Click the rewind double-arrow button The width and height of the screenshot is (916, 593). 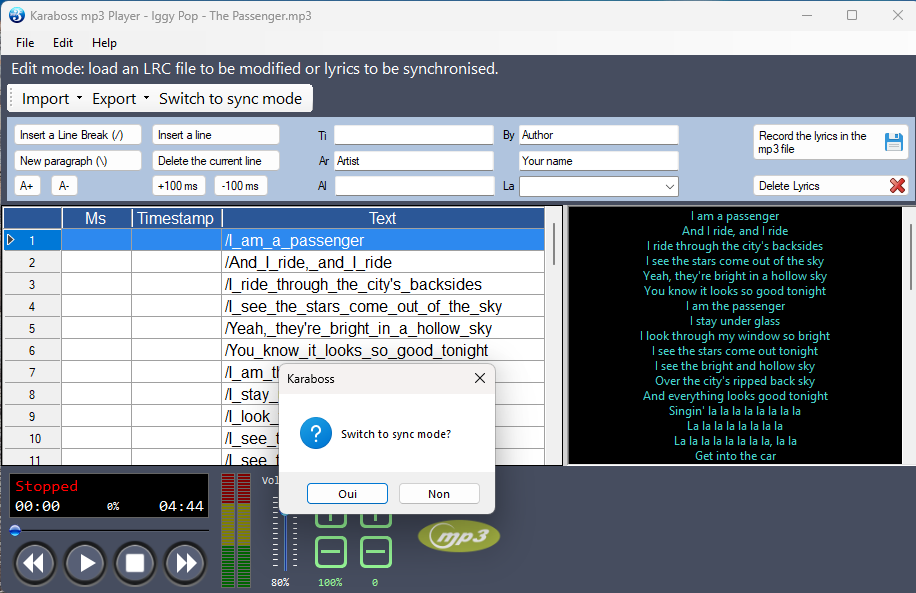click(34, 563)
